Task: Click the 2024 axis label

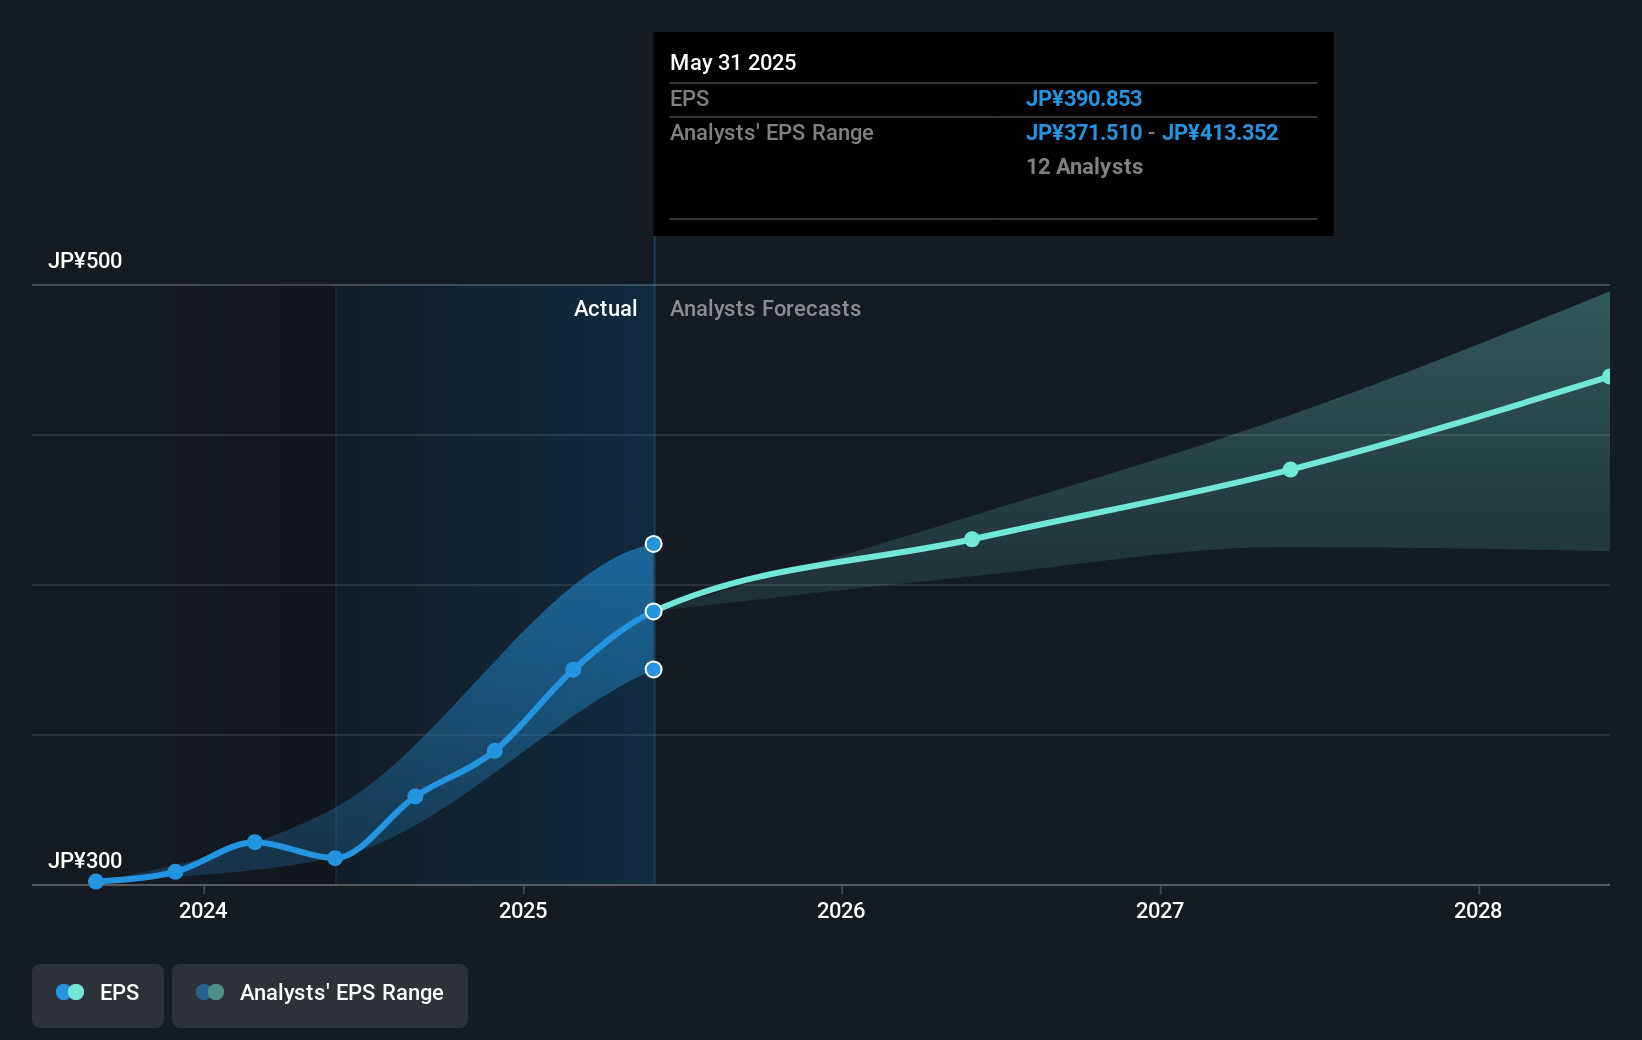Action: tap(203, 911)
